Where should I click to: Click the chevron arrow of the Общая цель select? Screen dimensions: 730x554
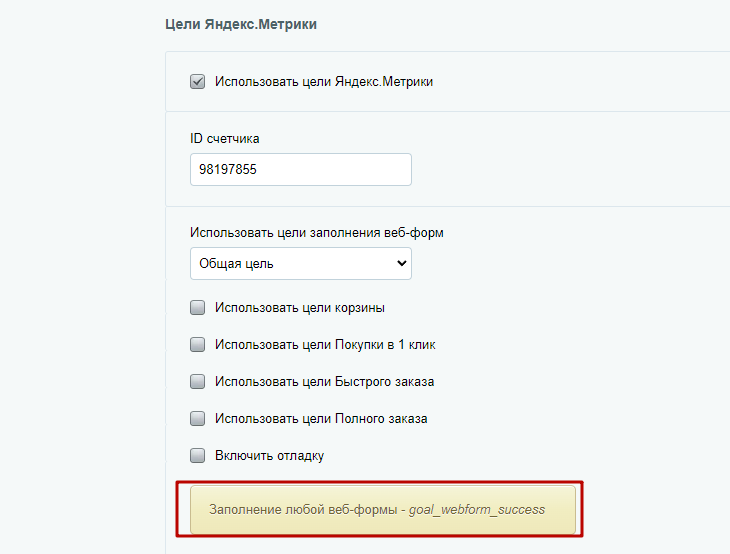[x=401, y=263]
